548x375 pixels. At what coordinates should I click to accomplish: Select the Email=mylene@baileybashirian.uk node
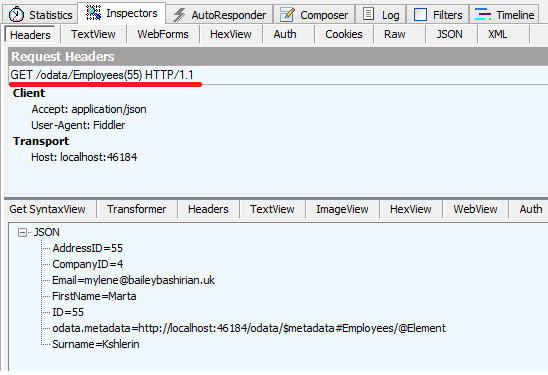pyautogui.click(x=134, y=280)
